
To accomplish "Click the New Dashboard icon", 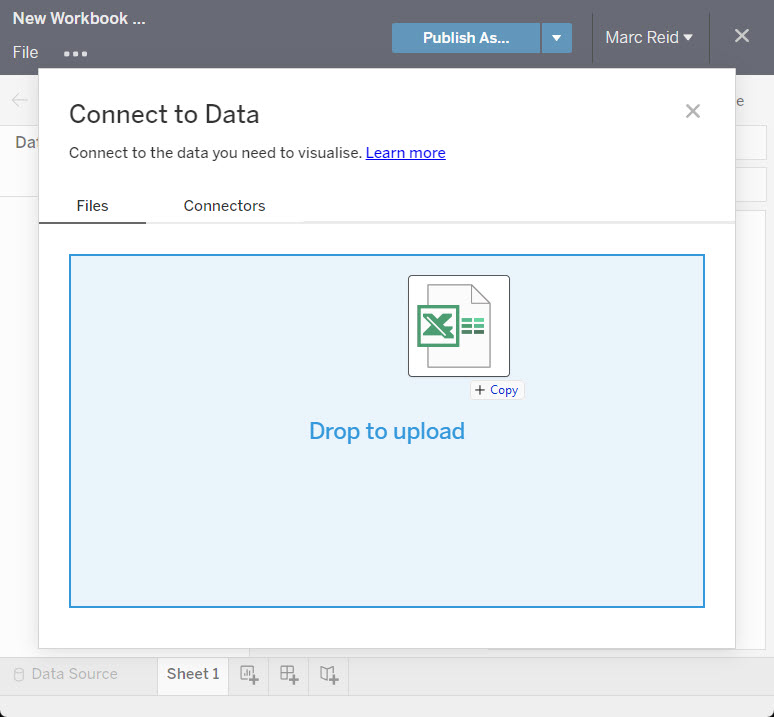I will pos(289,675).
